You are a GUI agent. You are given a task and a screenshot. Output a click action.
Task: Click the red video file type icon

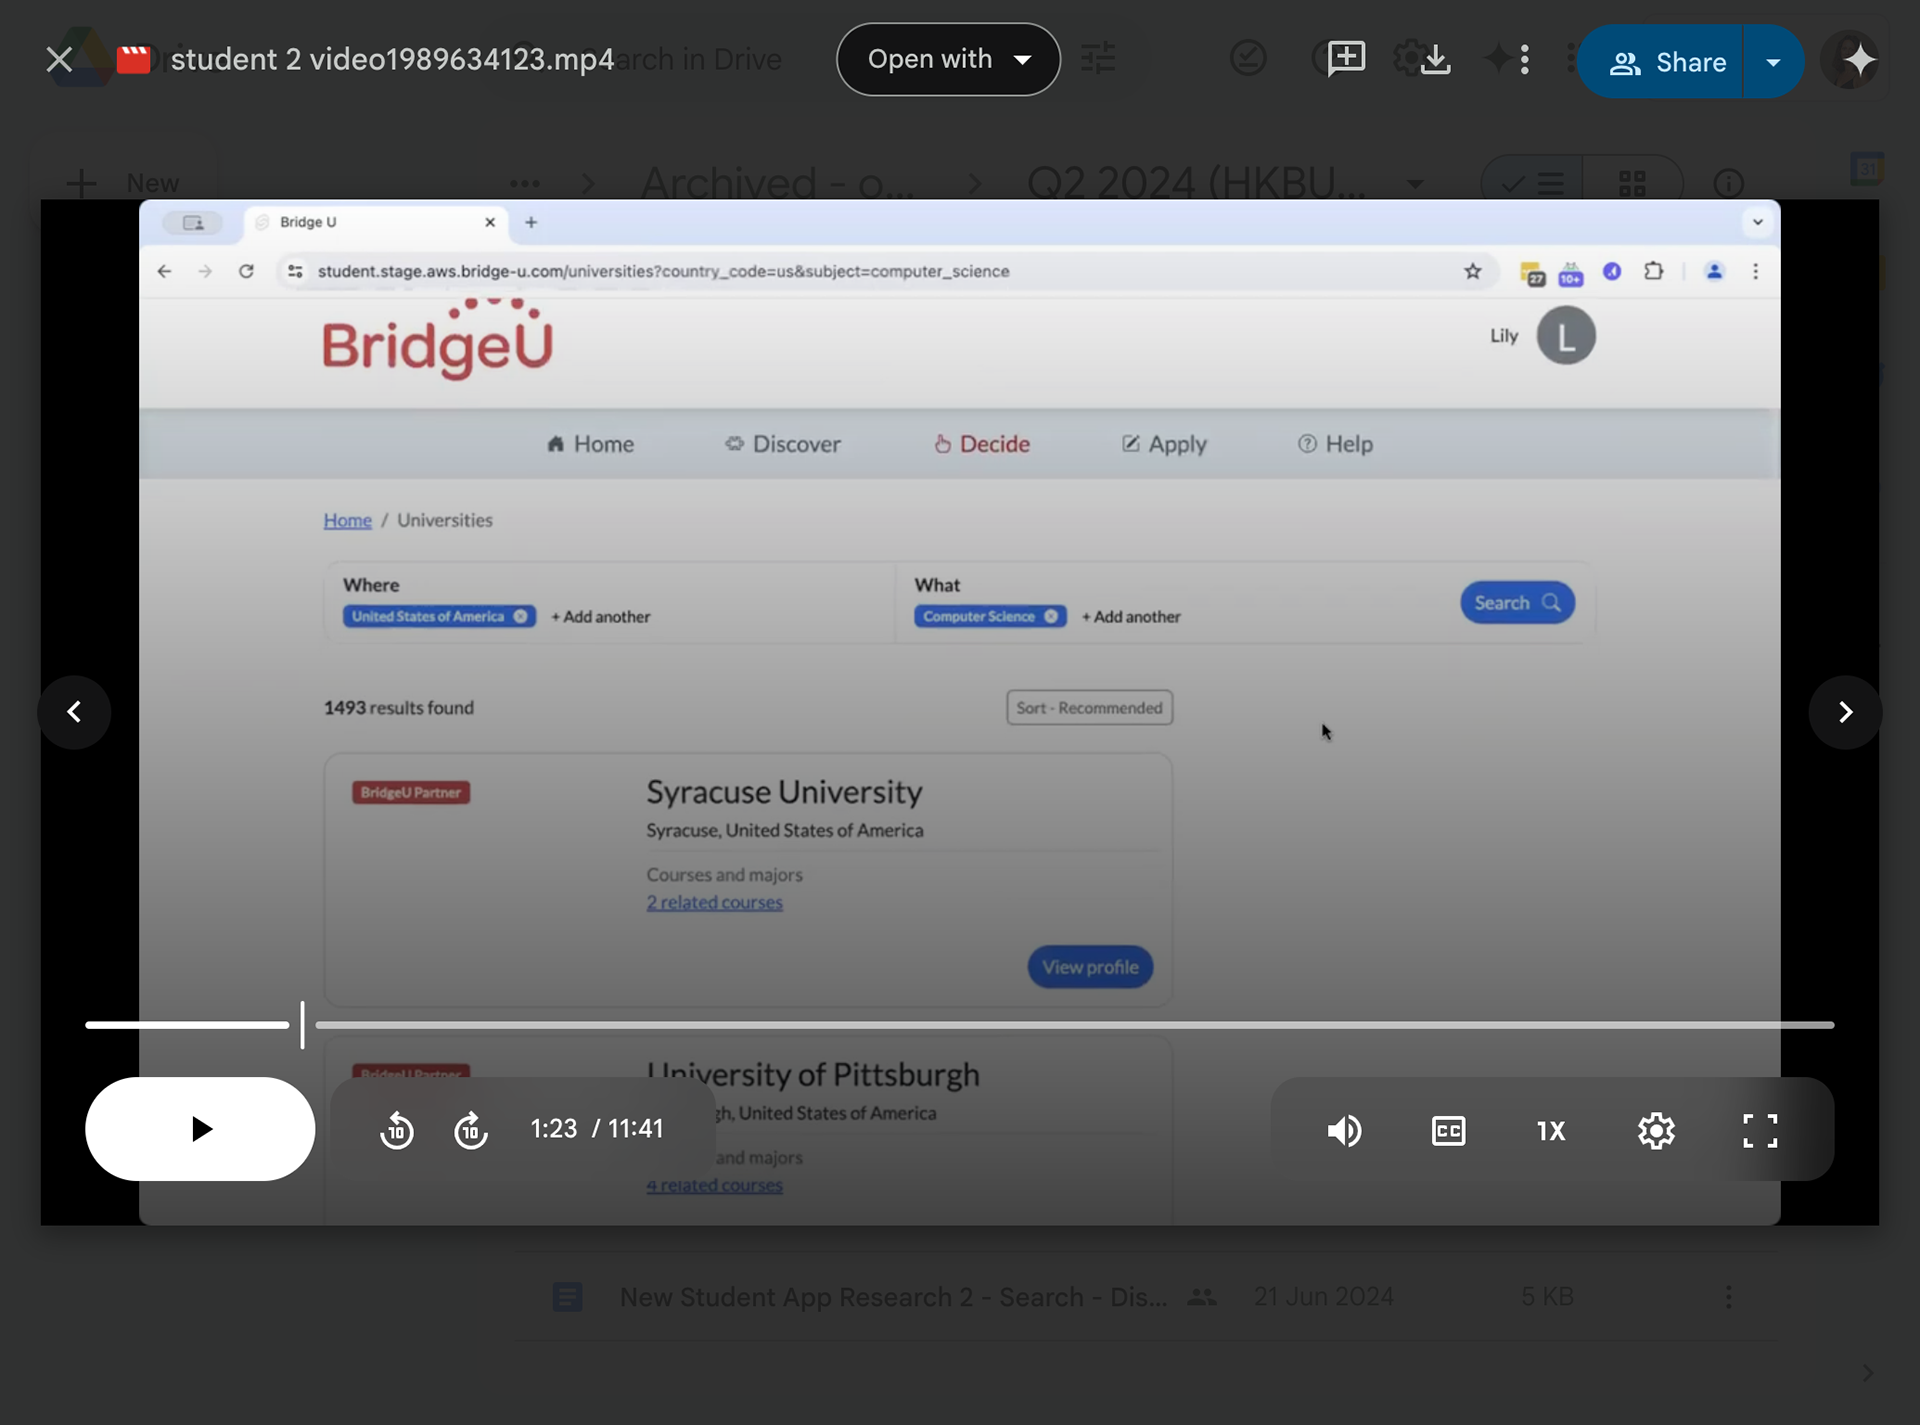pos(133,60)
